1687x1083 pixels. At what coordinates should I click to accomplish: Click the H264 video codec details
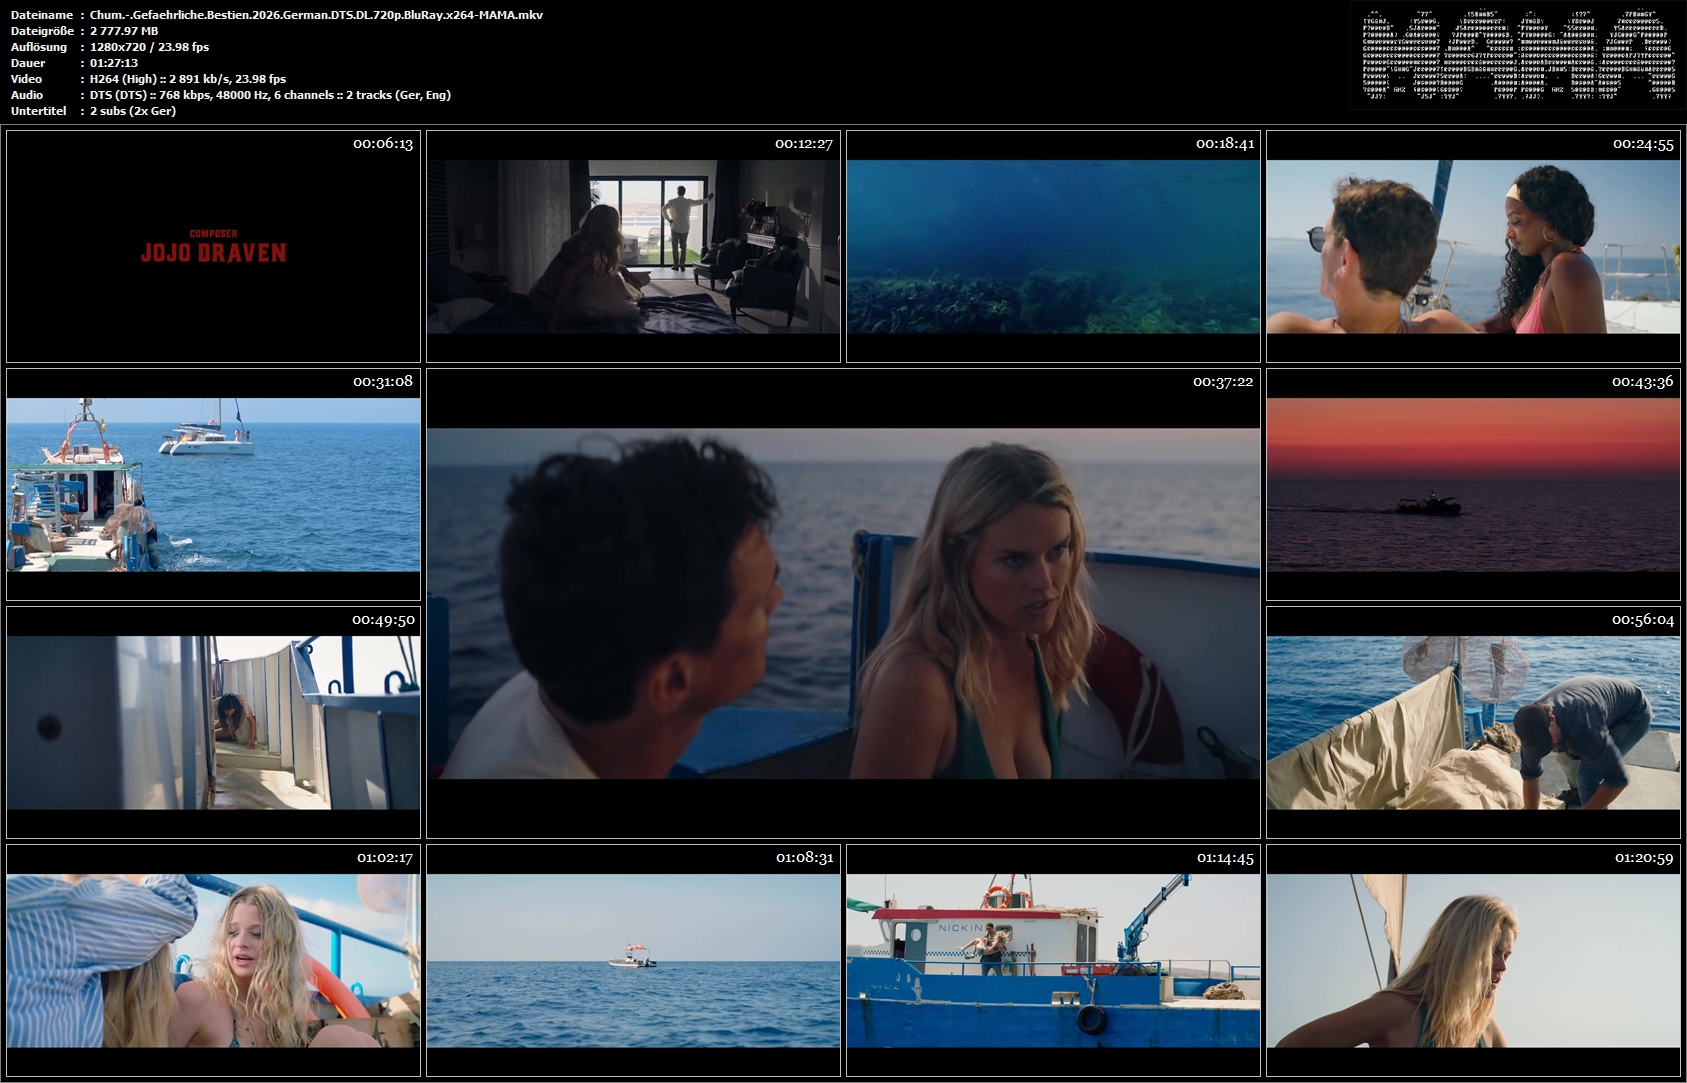188,79
